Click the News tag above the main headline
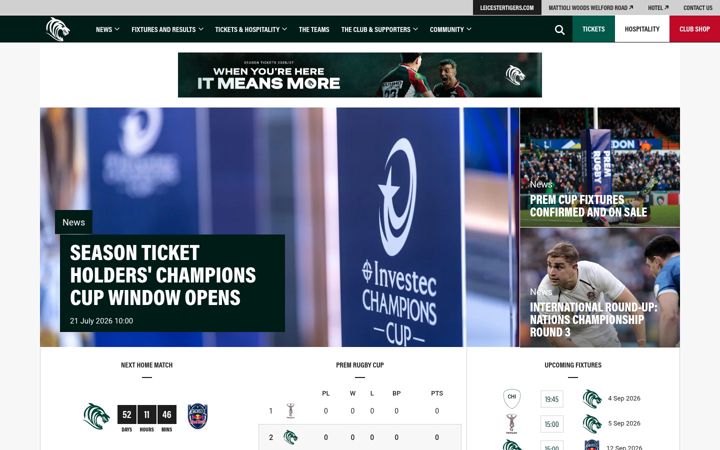This screenshot has height=450, width=720. click(x=73, y=222)
